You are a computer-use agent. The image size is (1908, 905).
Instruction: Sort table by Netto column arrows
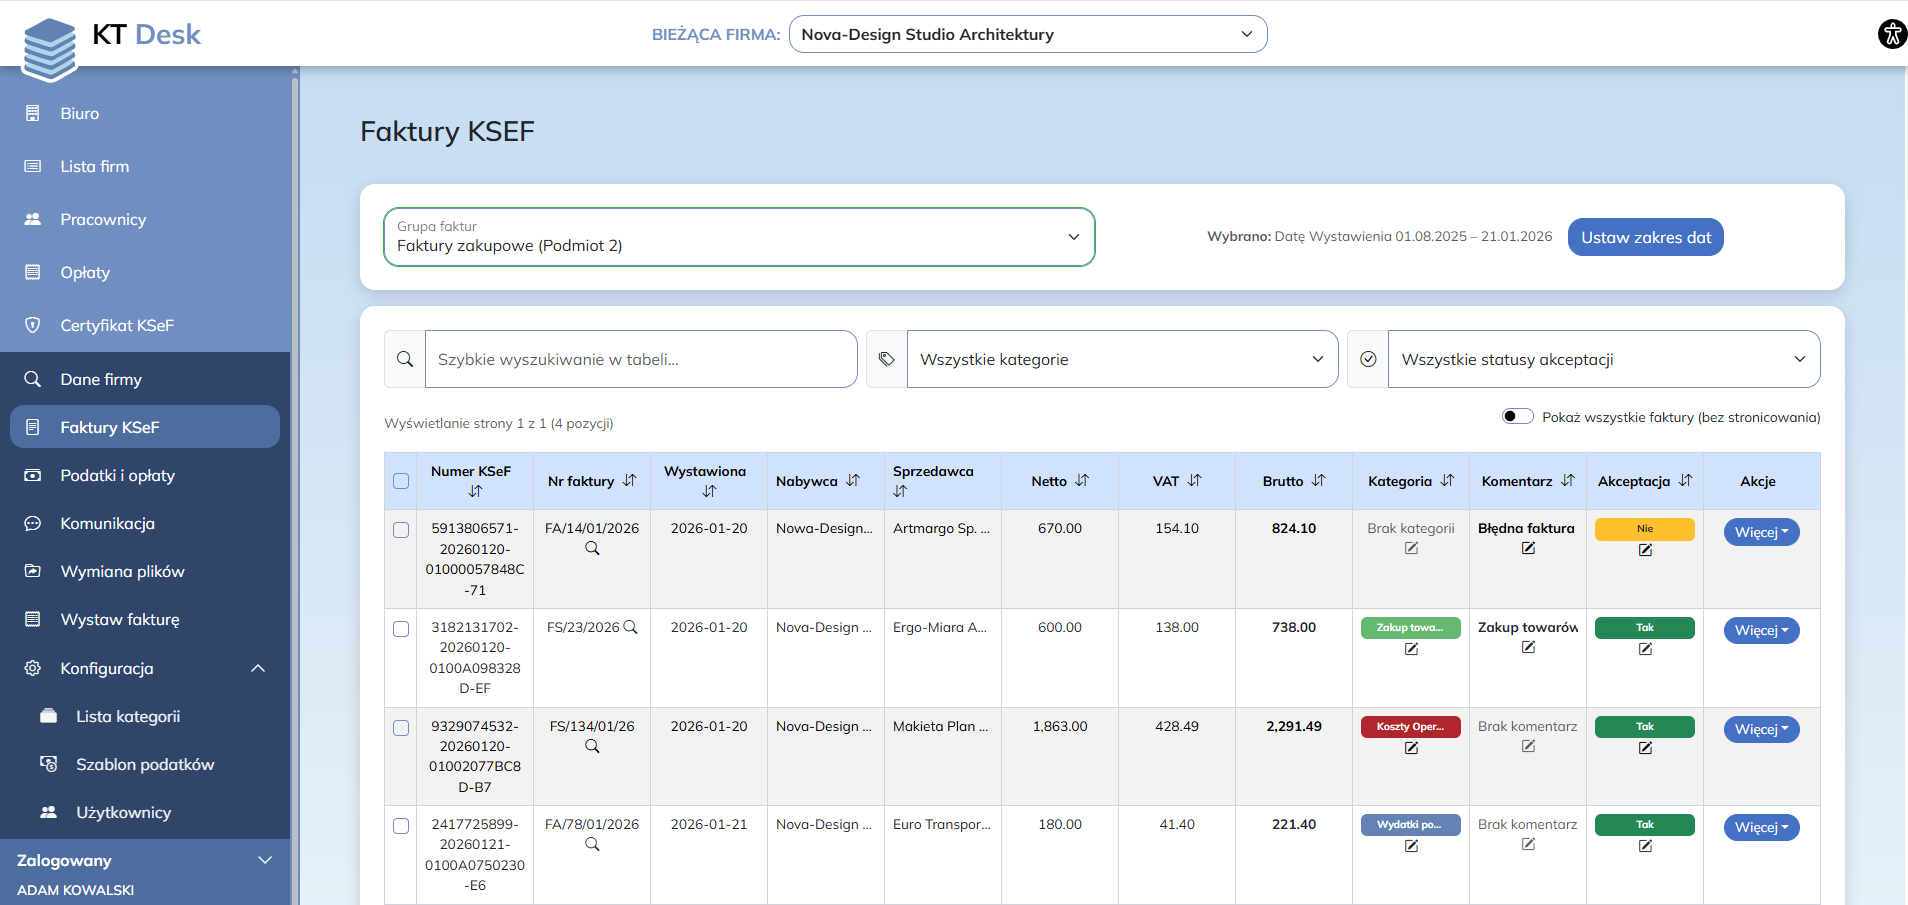coord(1082,481)
